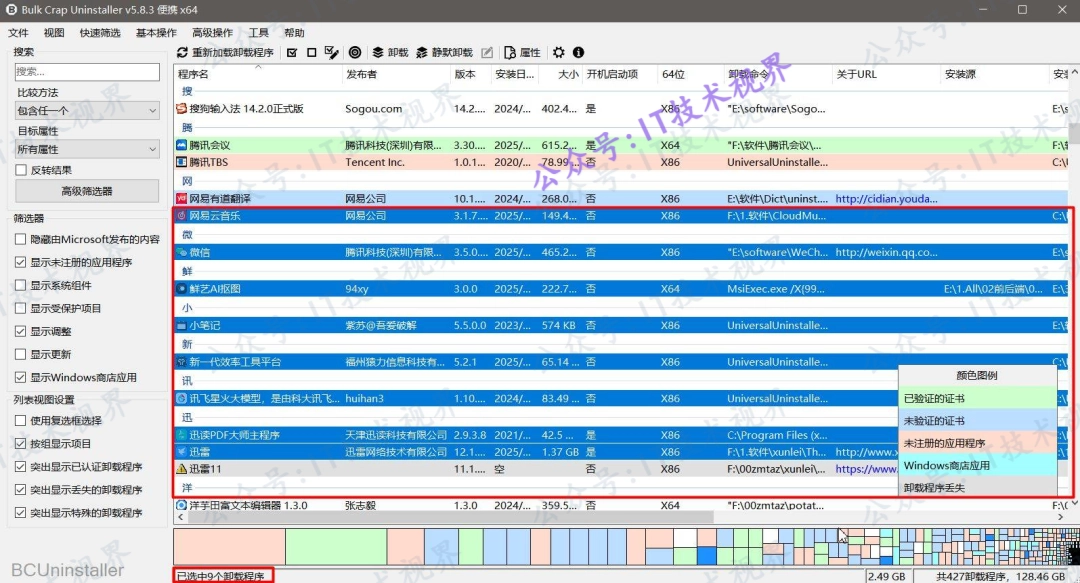The height and width of the screenshot is (583, 1080).
Task: Click the 搜索 search input field
Action: tap(87, 72)
